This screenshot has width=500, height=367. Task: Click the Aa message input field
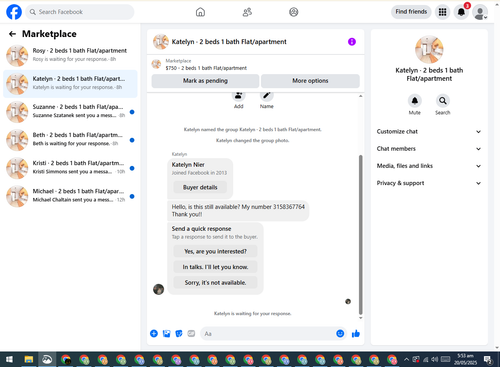[x=268, y=334]
